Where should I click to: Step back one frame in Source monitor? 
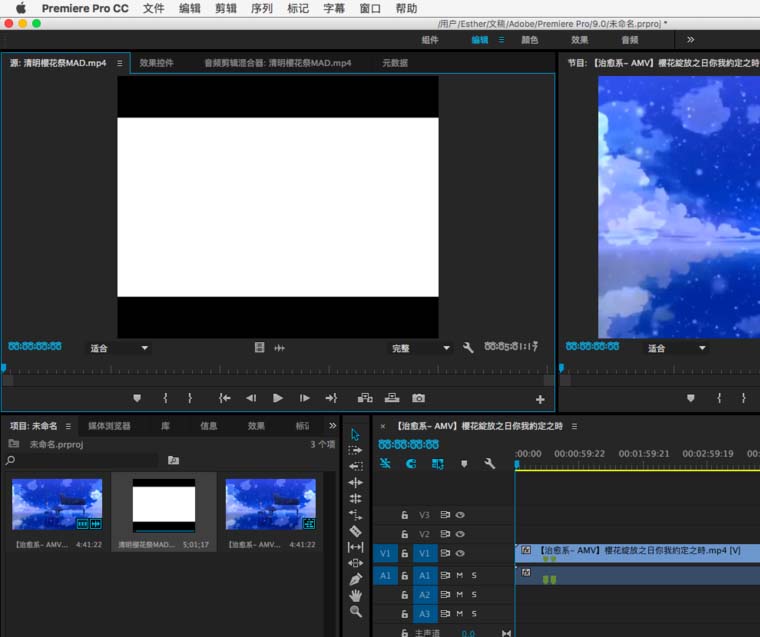pyautogui.click(x=251, y=398)
